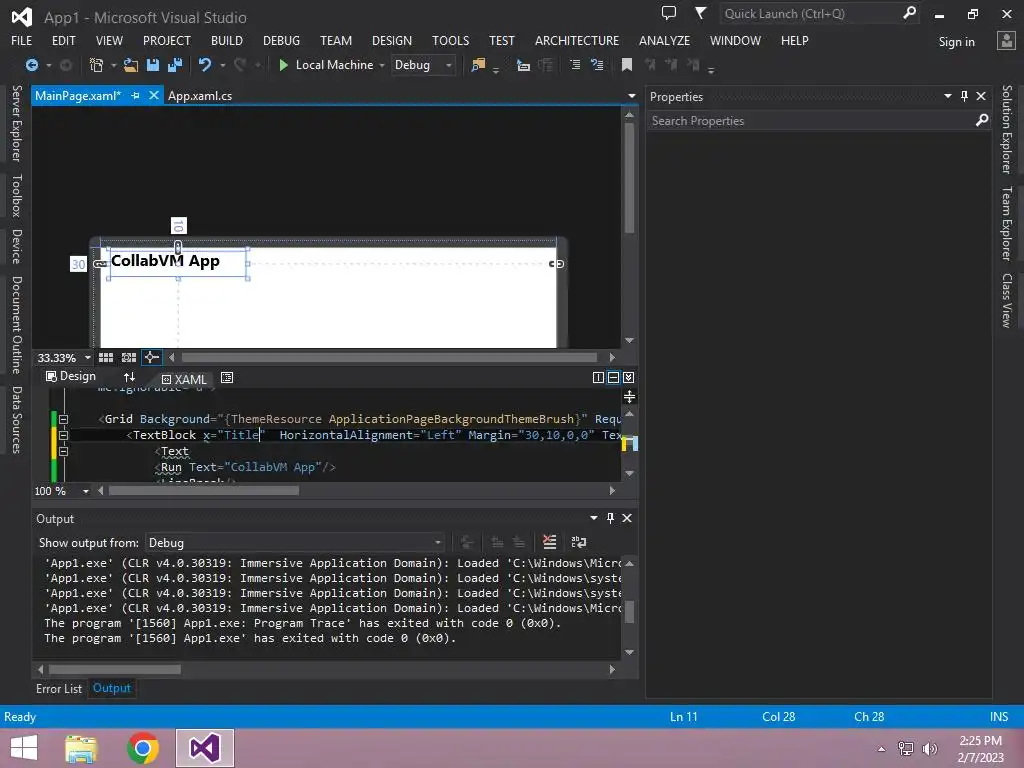Toggle the designer snap grid display

[x=106, y=357]
